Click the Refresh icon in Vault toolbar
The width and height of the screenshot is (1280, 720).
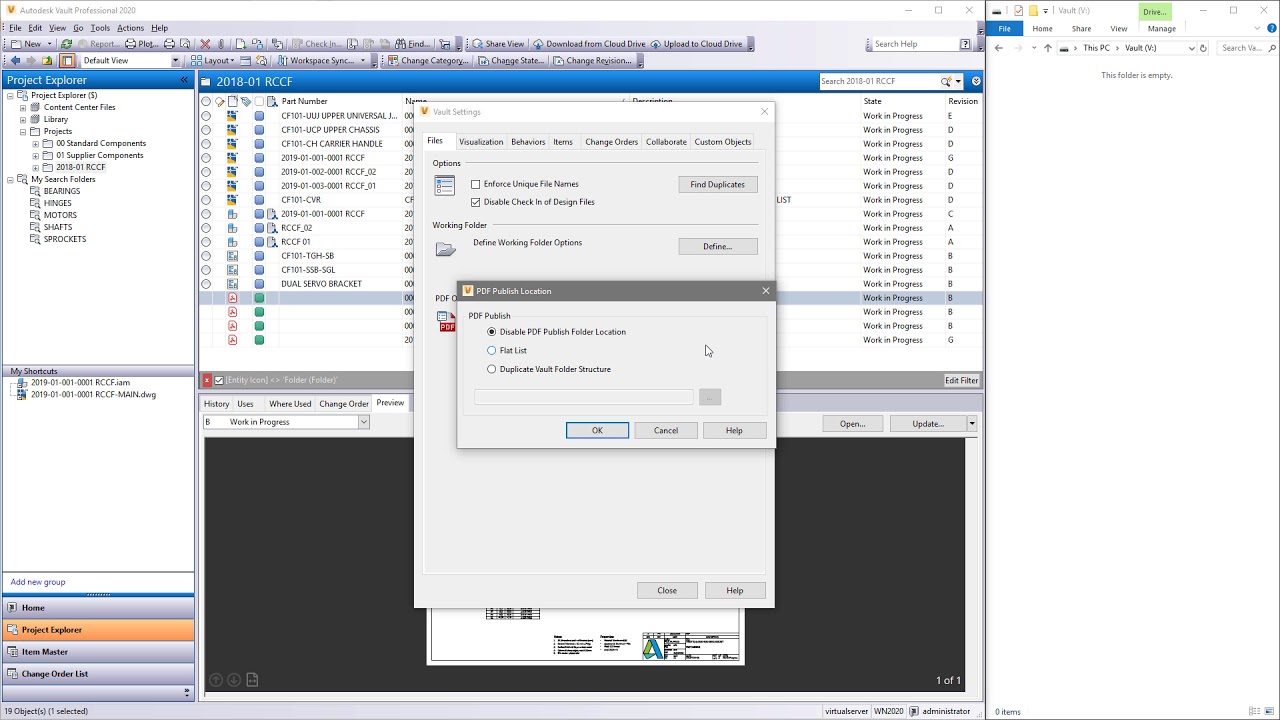coord(66,44)
